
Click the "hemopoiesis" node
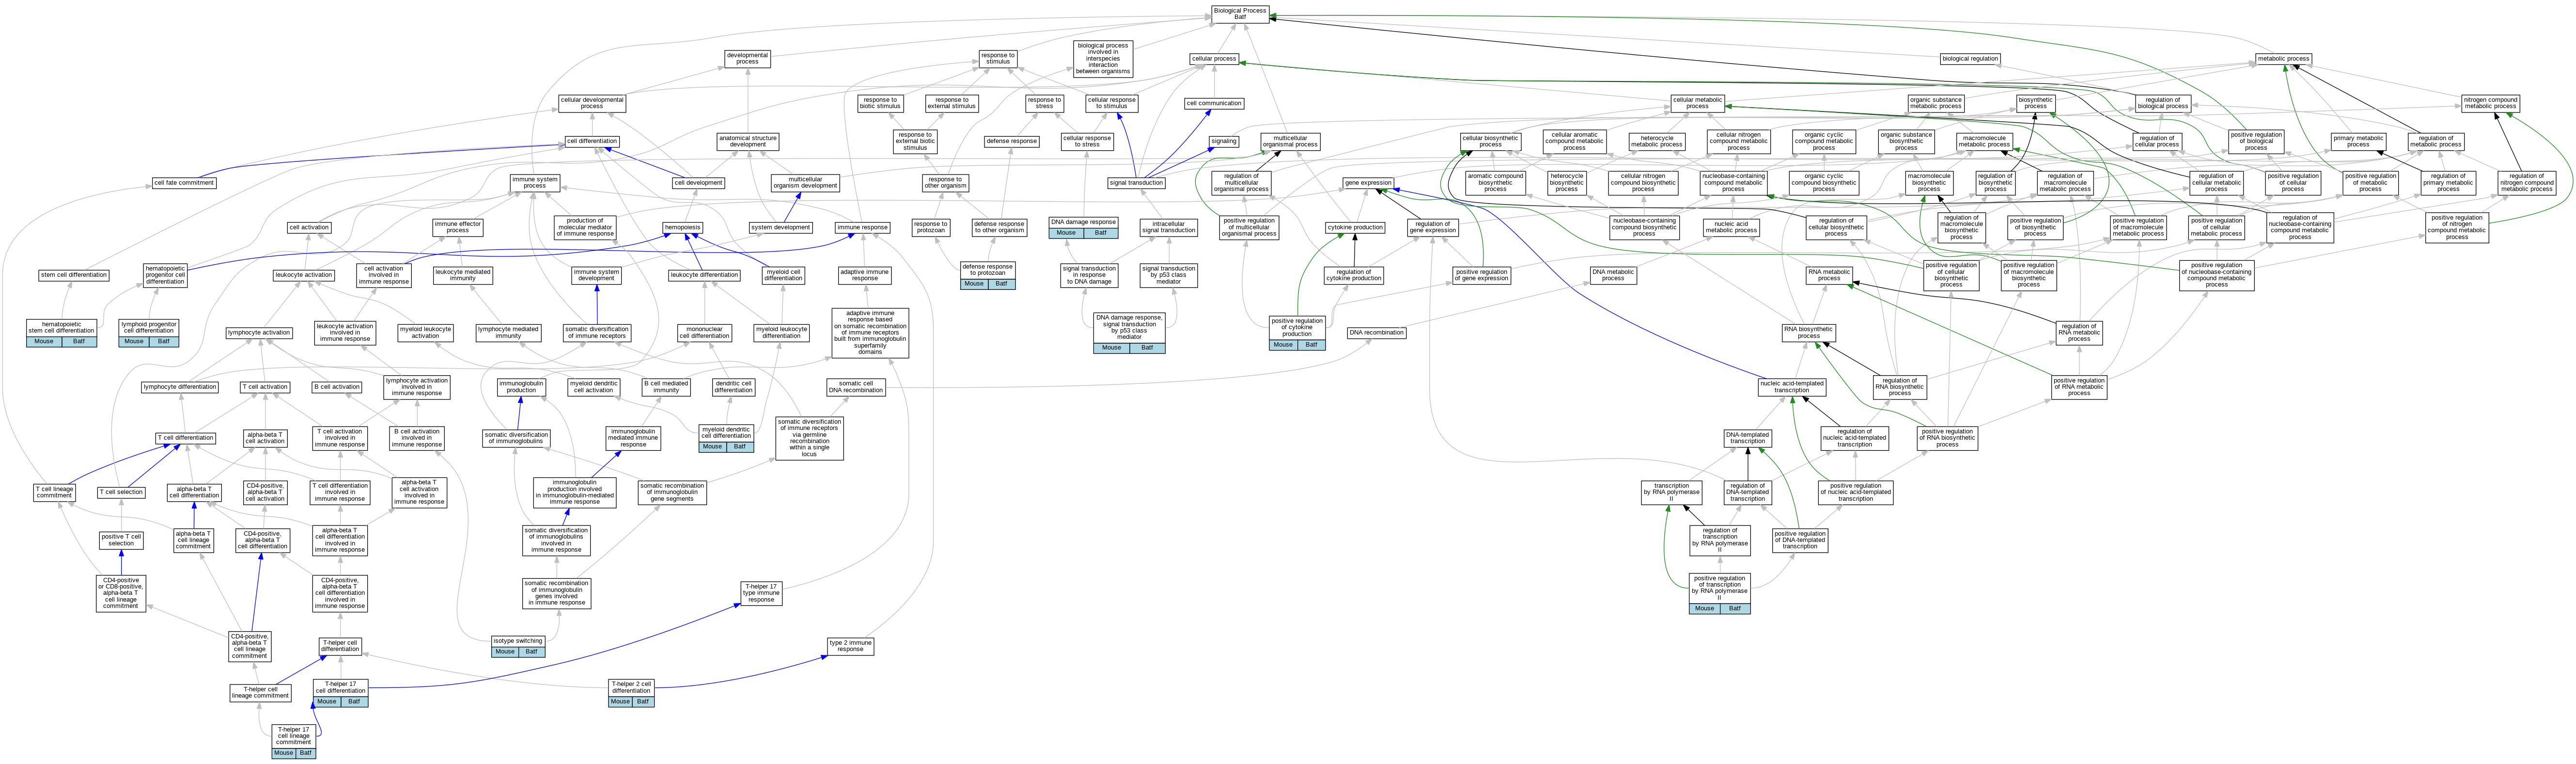point(683,227)
